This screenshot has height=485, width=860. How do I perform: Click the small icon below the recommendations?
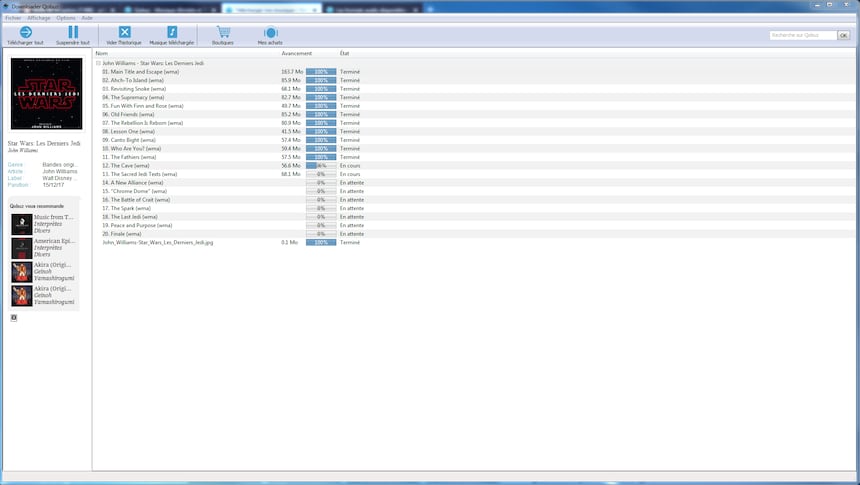pos(14,318)
